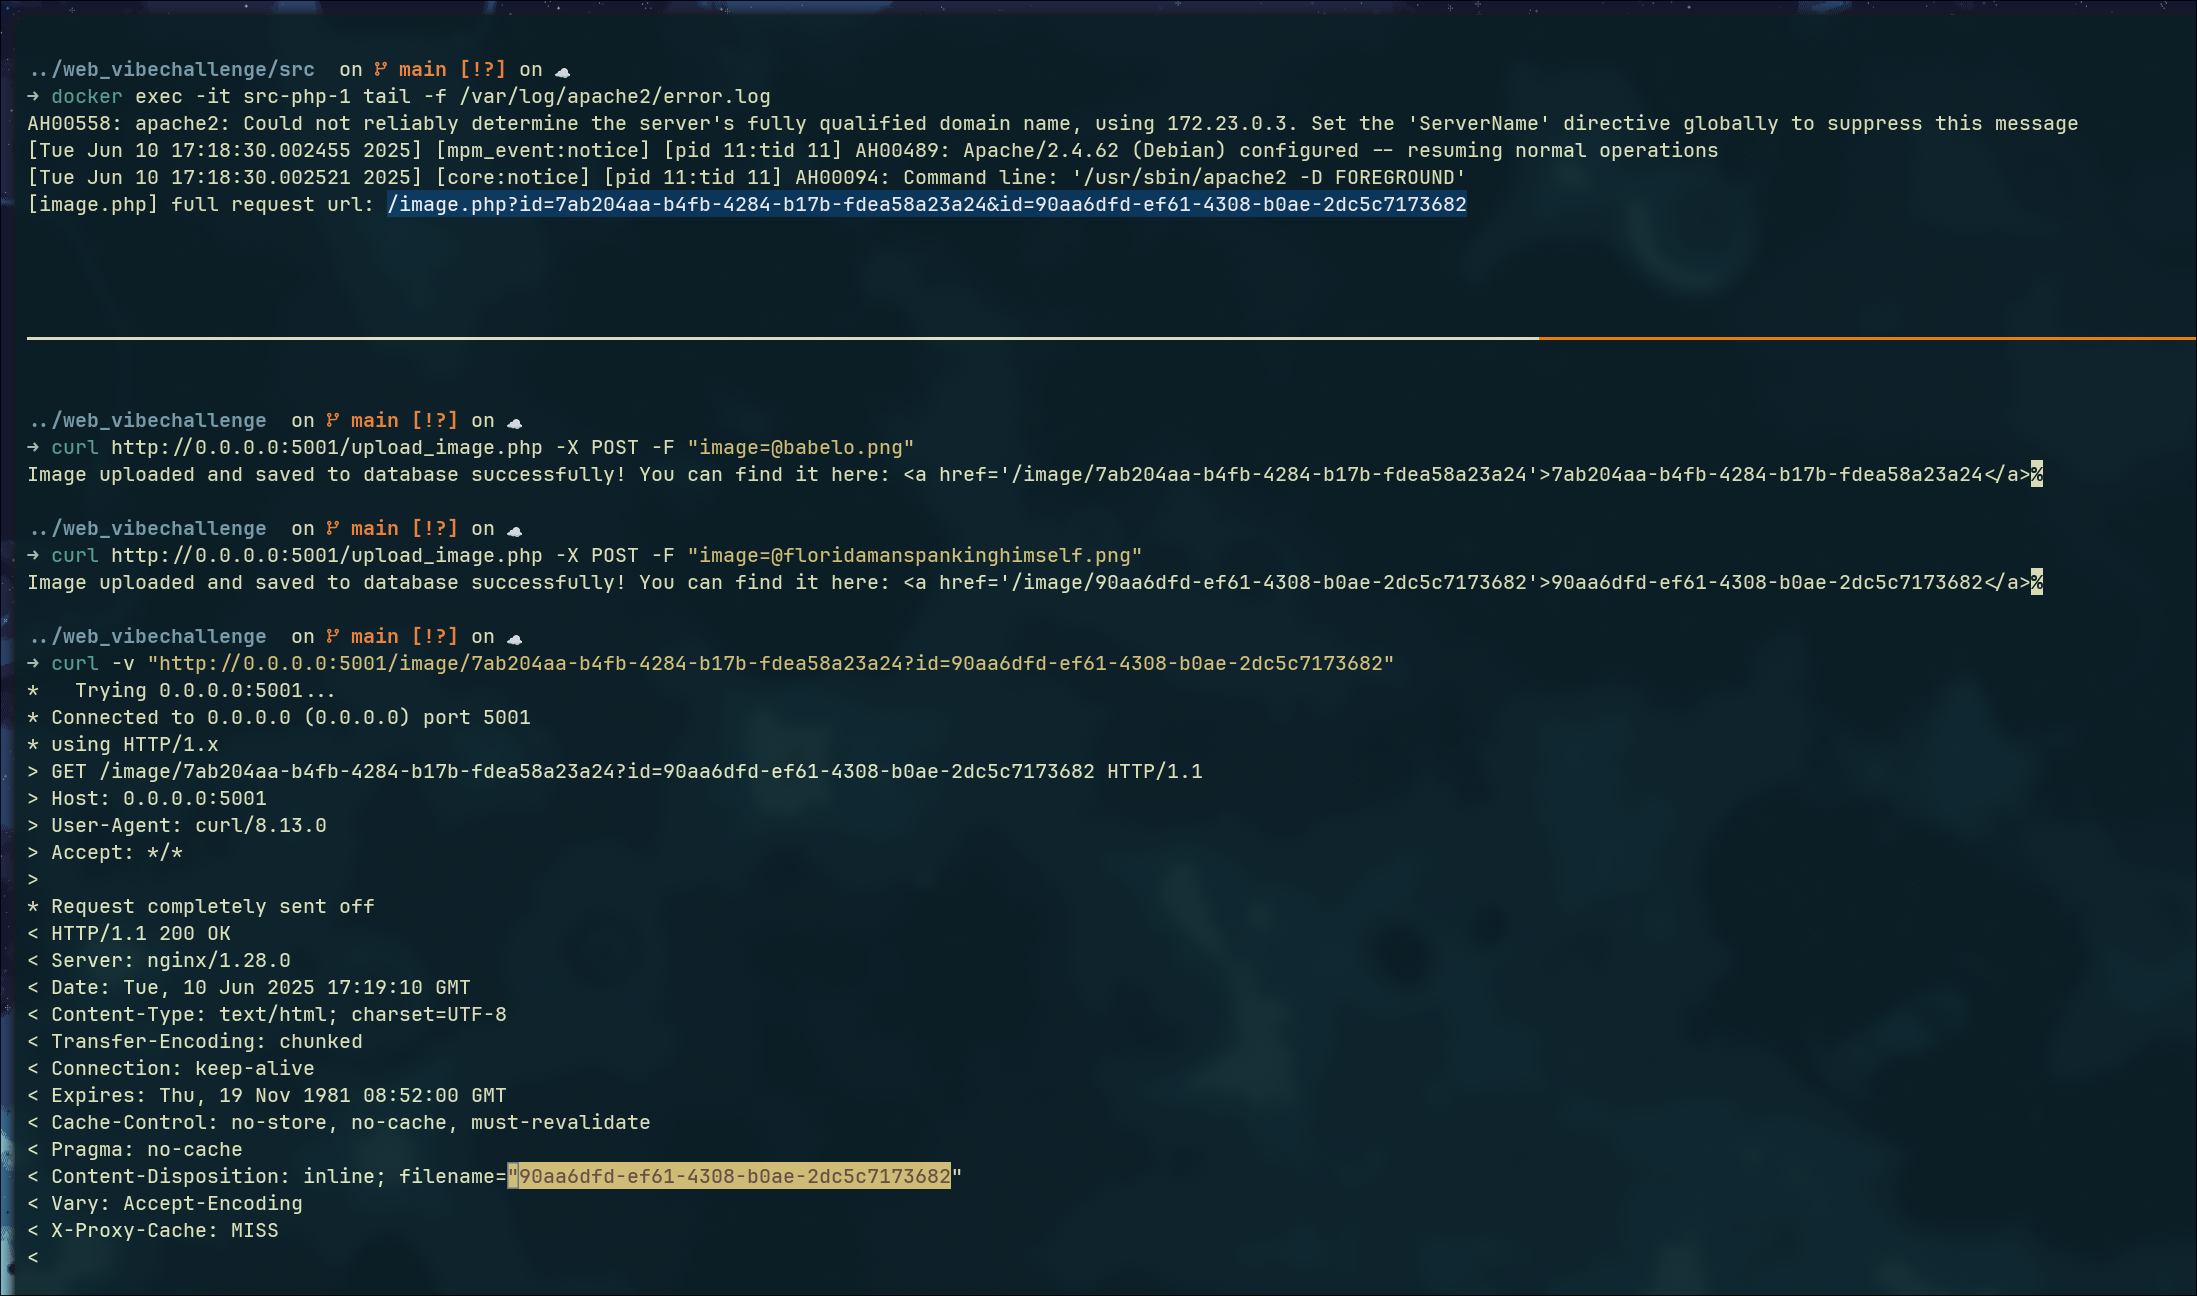Click the [!?] git status indicator in the top prompt

click(481, 68)
